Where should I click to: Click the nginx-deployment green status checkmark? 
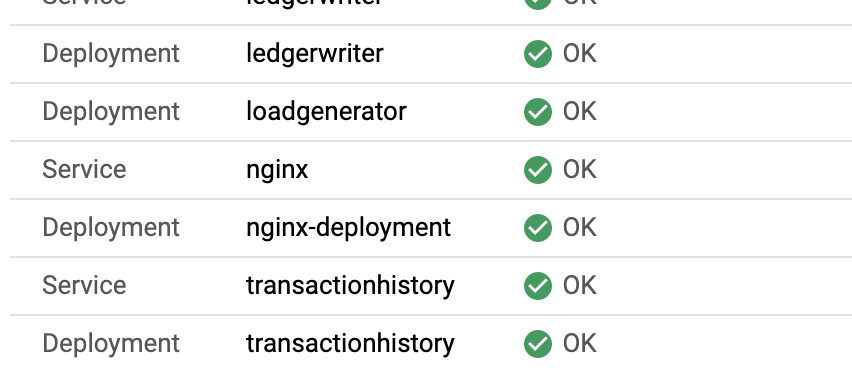tap(537, 228)
